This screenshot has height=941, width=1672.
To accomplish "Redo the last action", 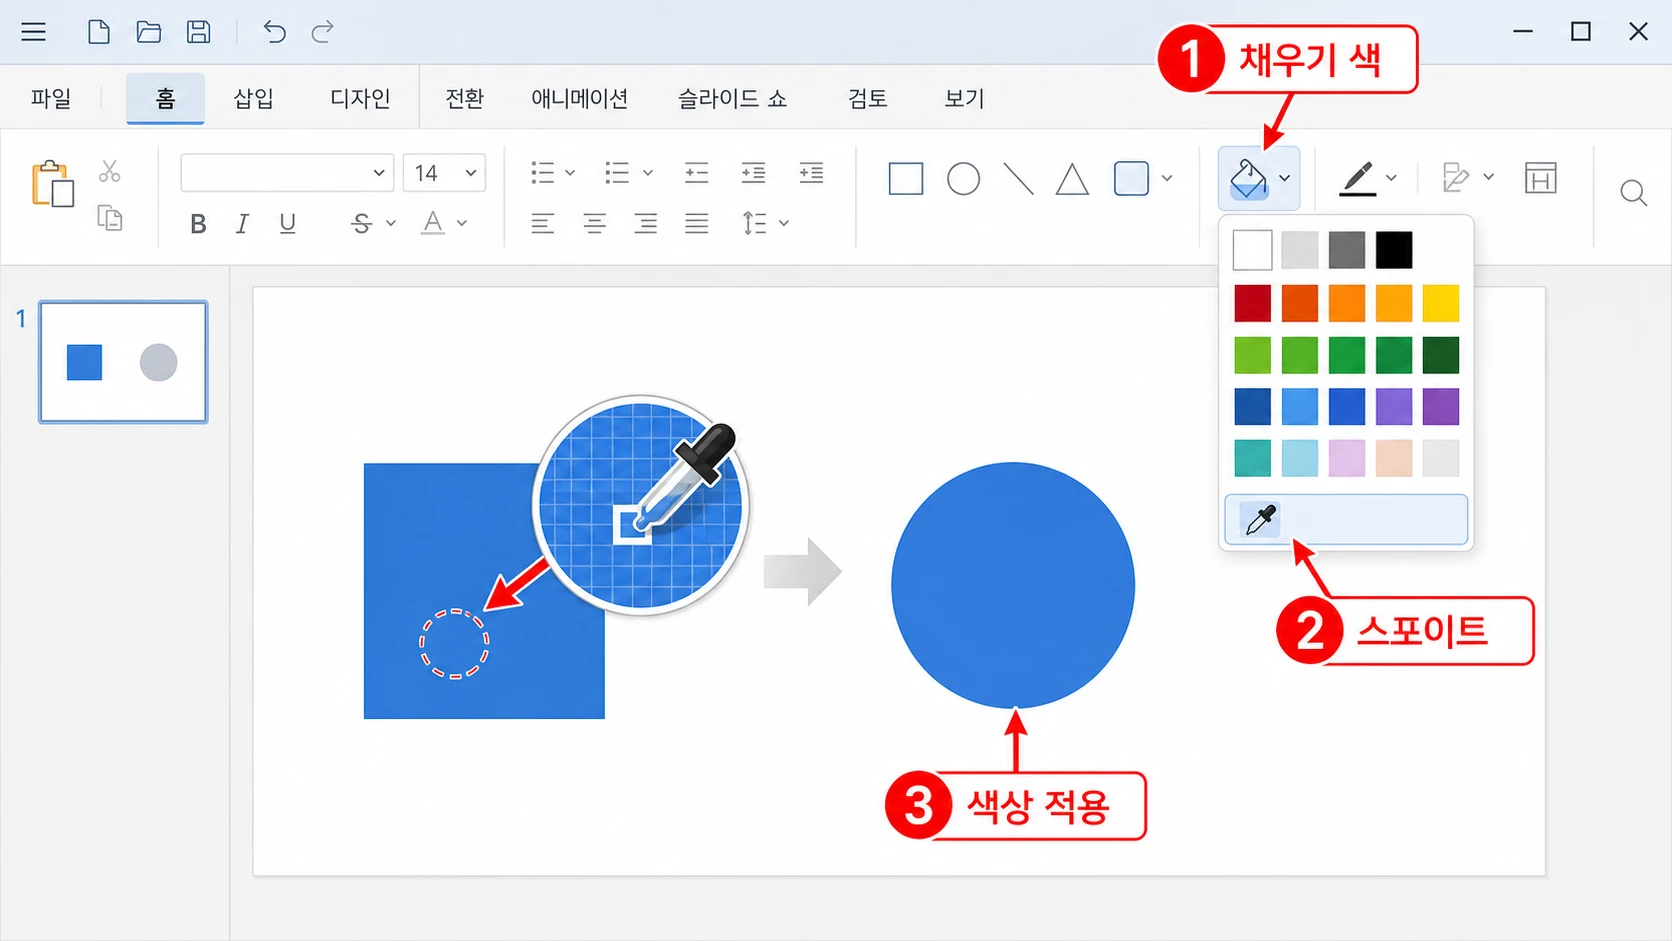I will click(x=322, y=32).
